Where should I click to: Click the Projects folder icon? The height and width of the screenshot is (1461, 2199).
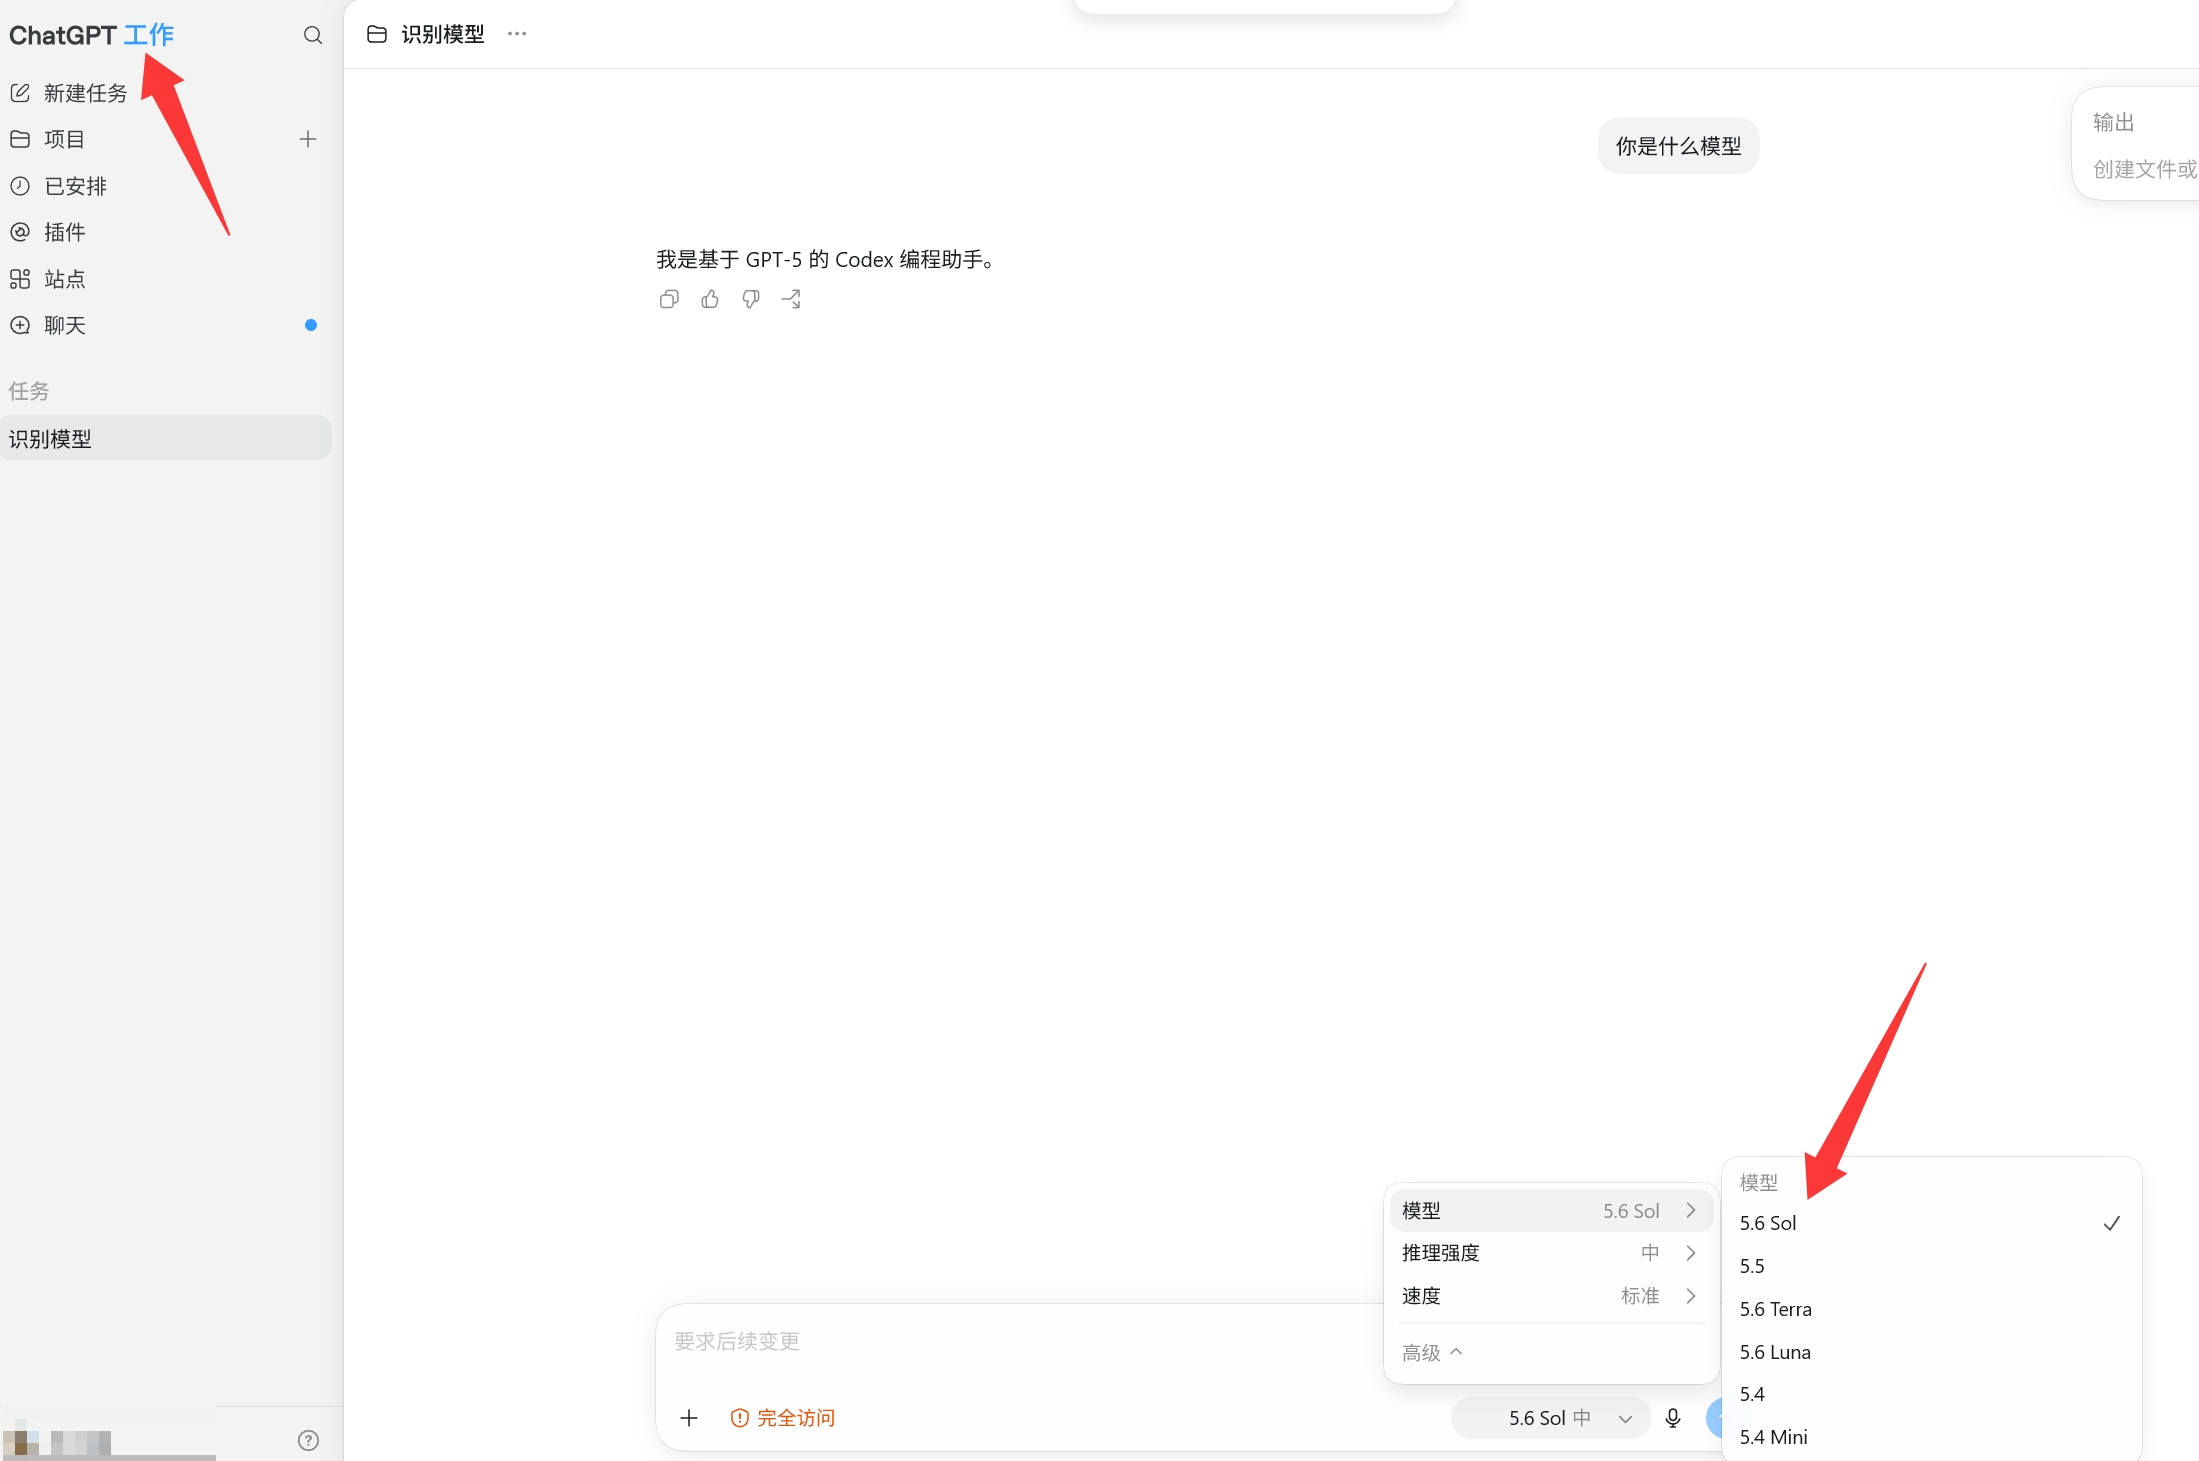click(x=20, y=139)
